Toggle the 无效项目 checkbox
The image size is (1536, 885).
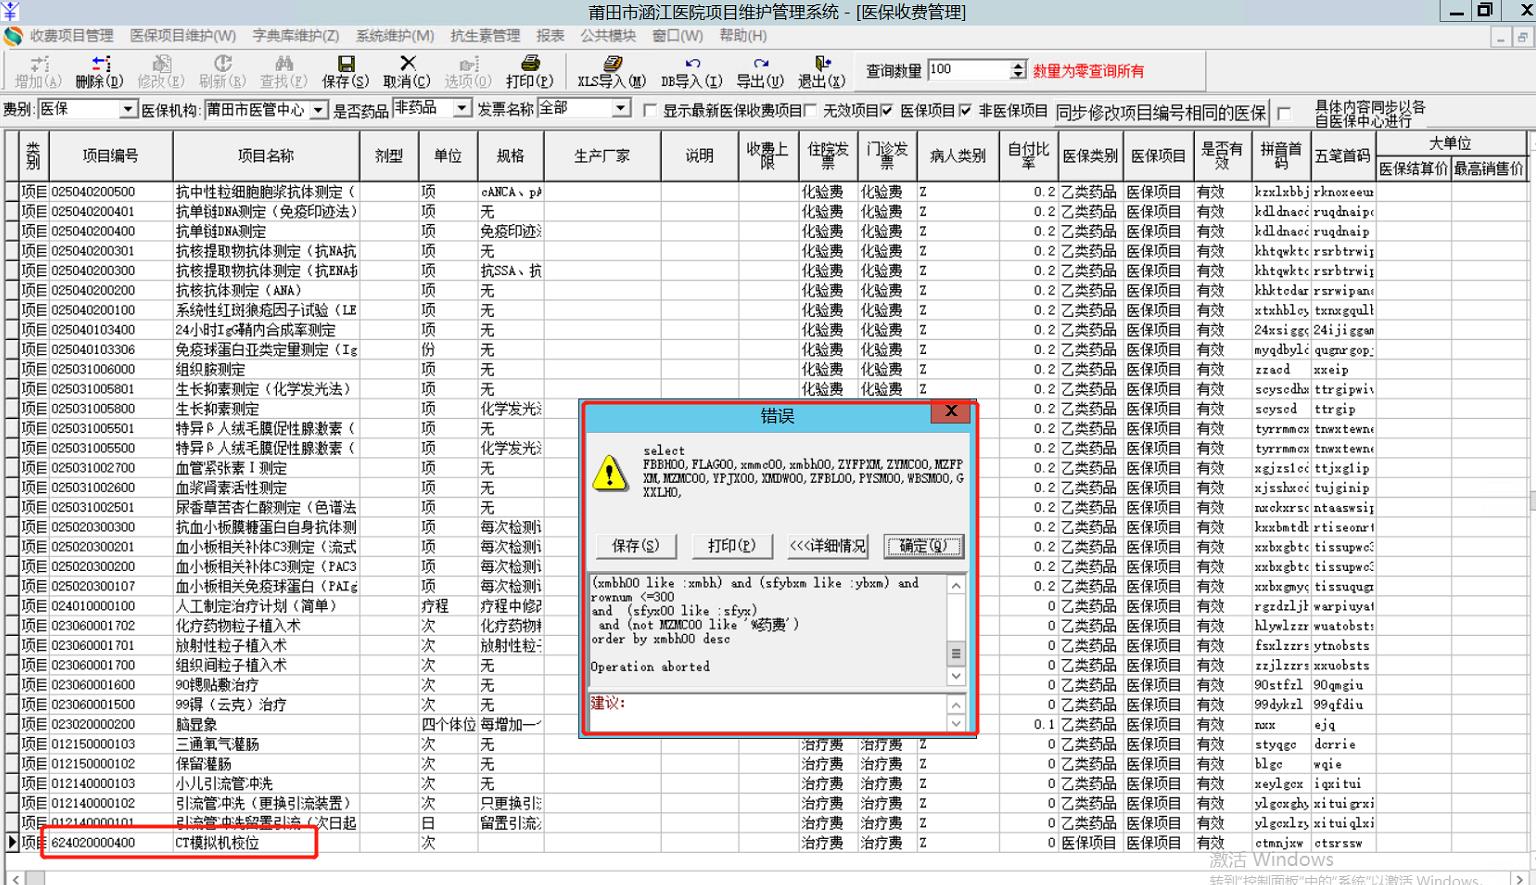tap(811, 110)
